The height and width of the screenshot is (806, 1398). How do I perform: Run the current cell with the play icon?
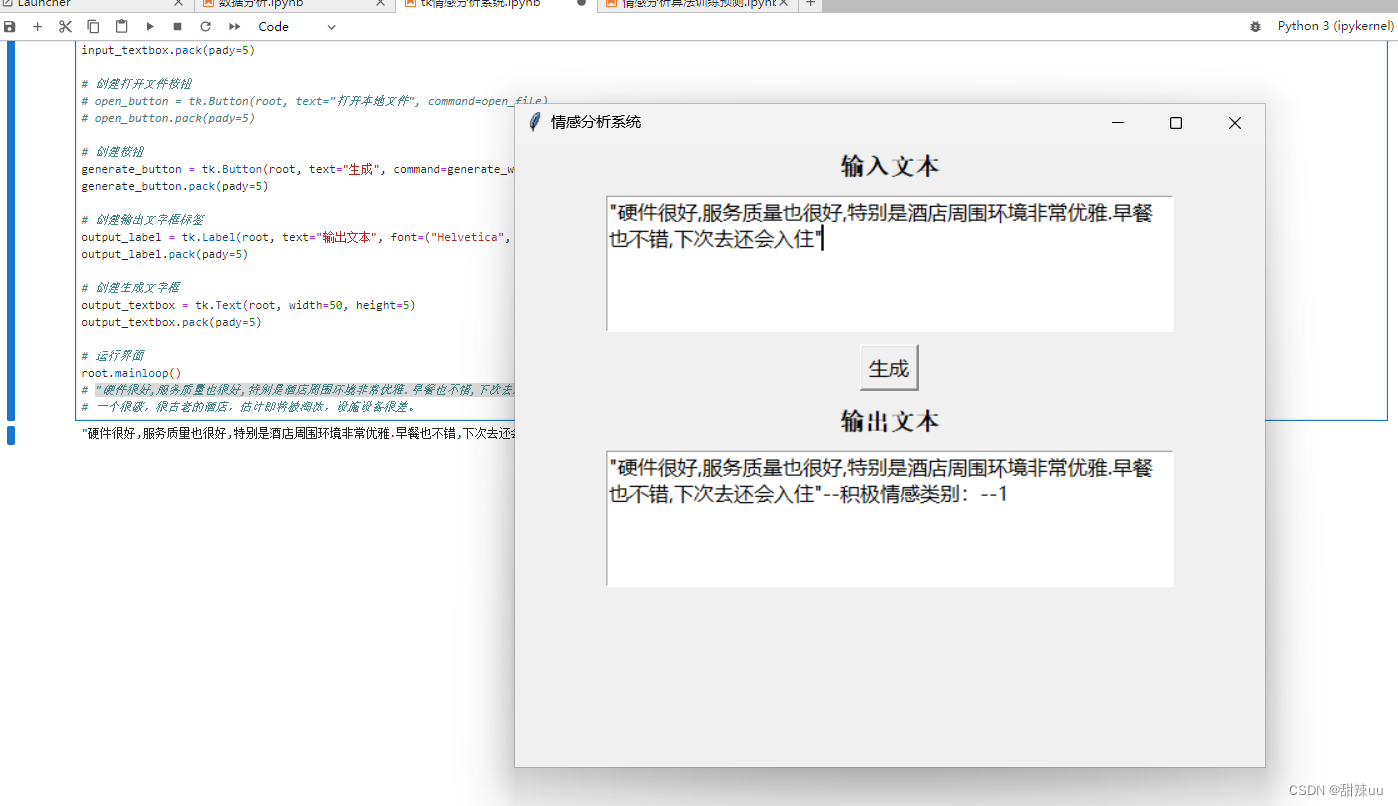(x=149, y=26)
